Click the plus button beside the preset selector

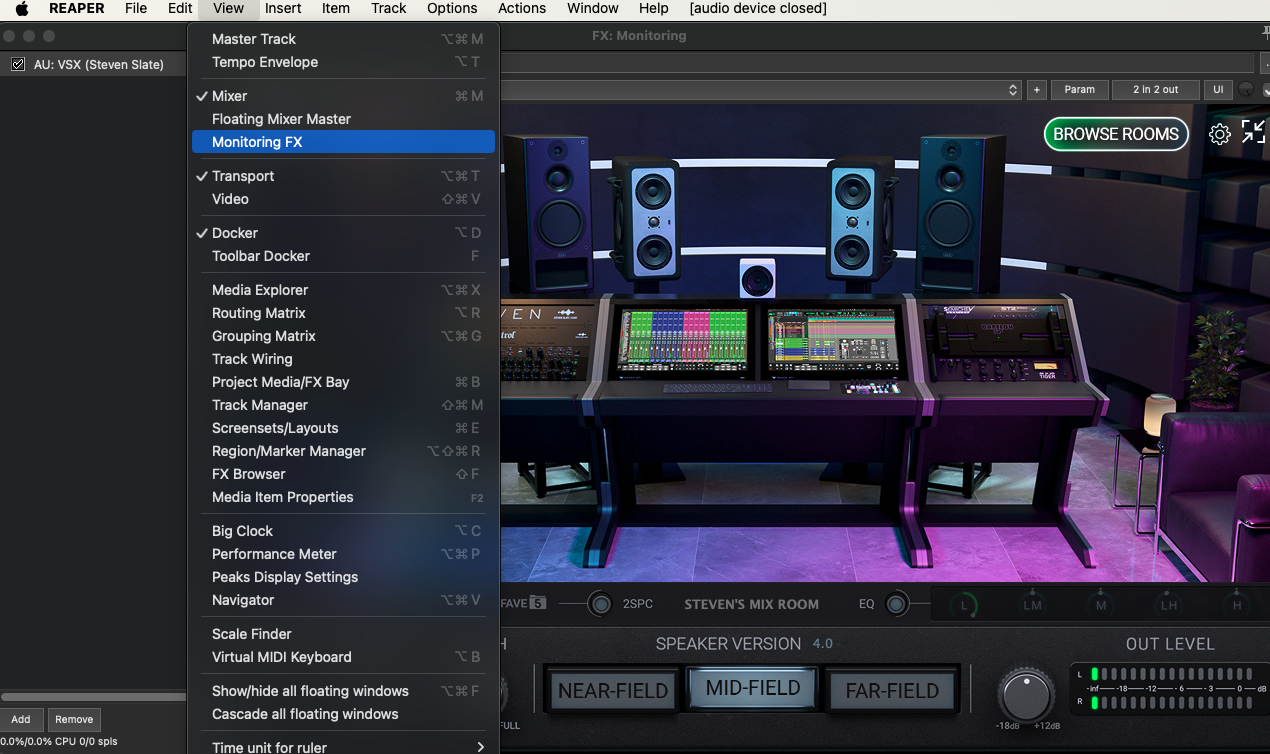click(x=1037, y=89)
